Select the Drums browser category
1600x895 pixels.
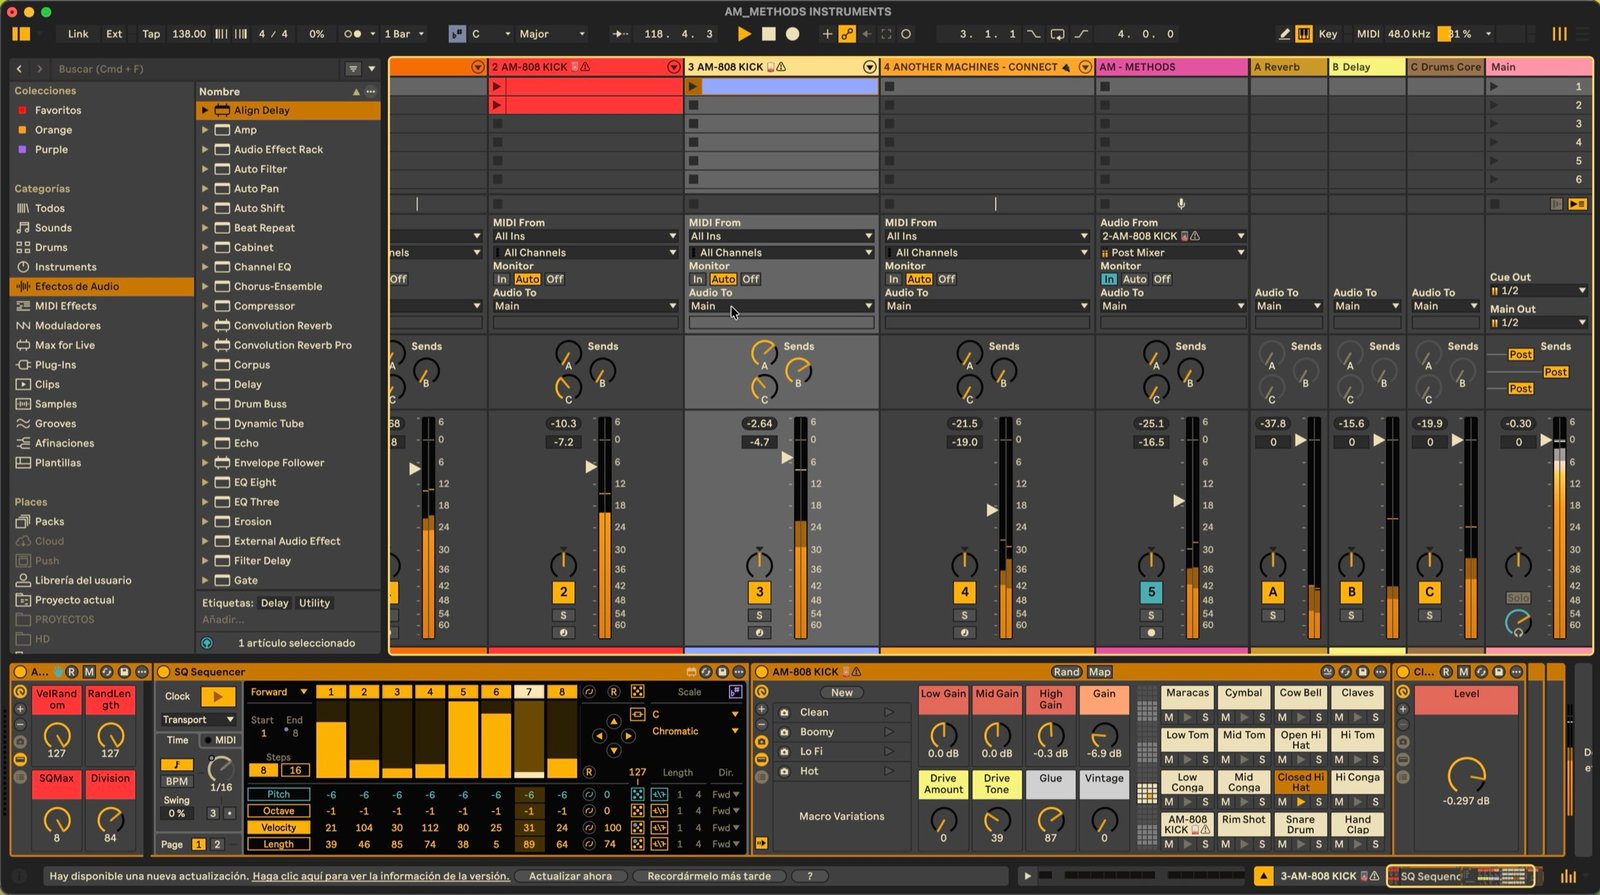tap(52, 248)
